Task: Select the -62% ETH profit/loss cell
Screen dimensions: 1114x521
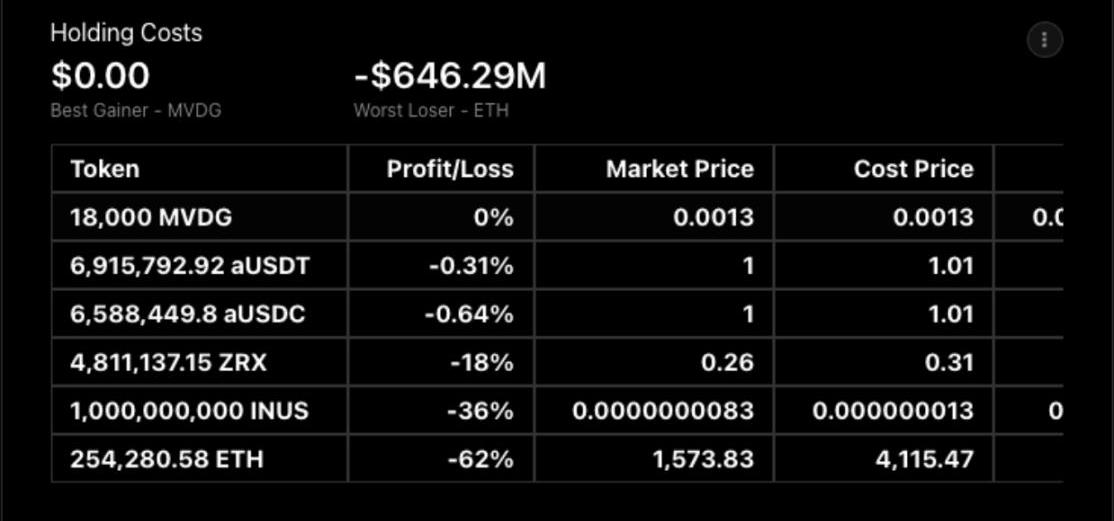Action: 480,459
